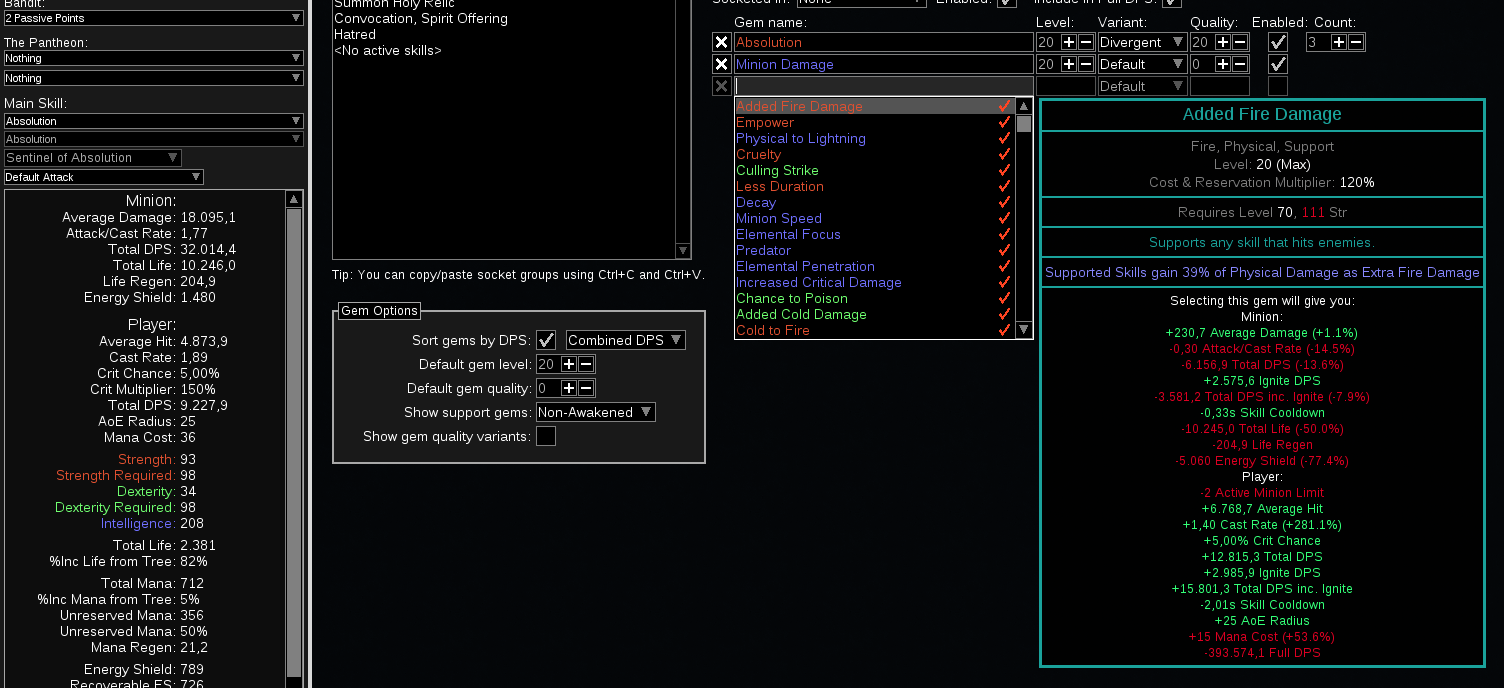Select Empower from the gem list

pyautogui.click(x=875, y=122)
